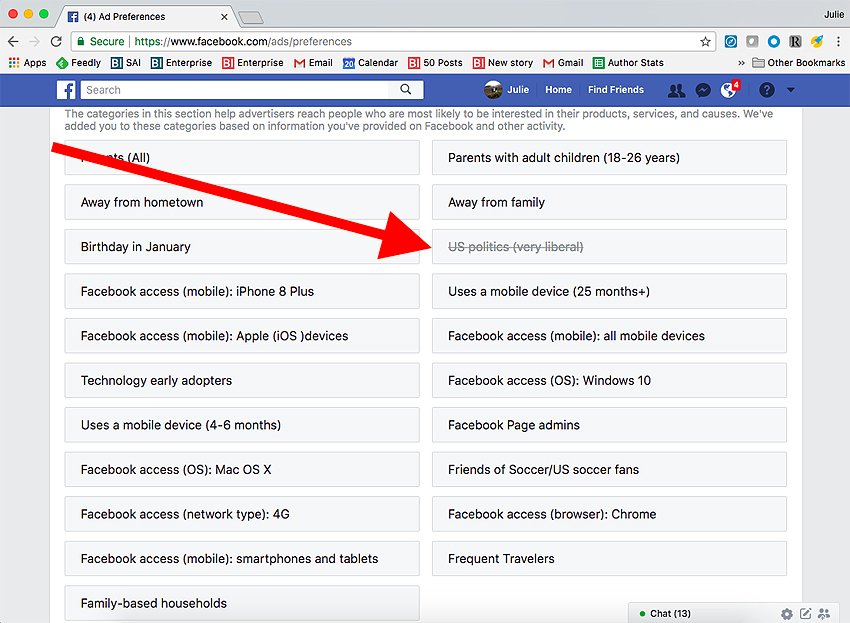Open the 50 Posts bookmark
850x623 pixels.
pyautogui.click(x=435, y=63)
